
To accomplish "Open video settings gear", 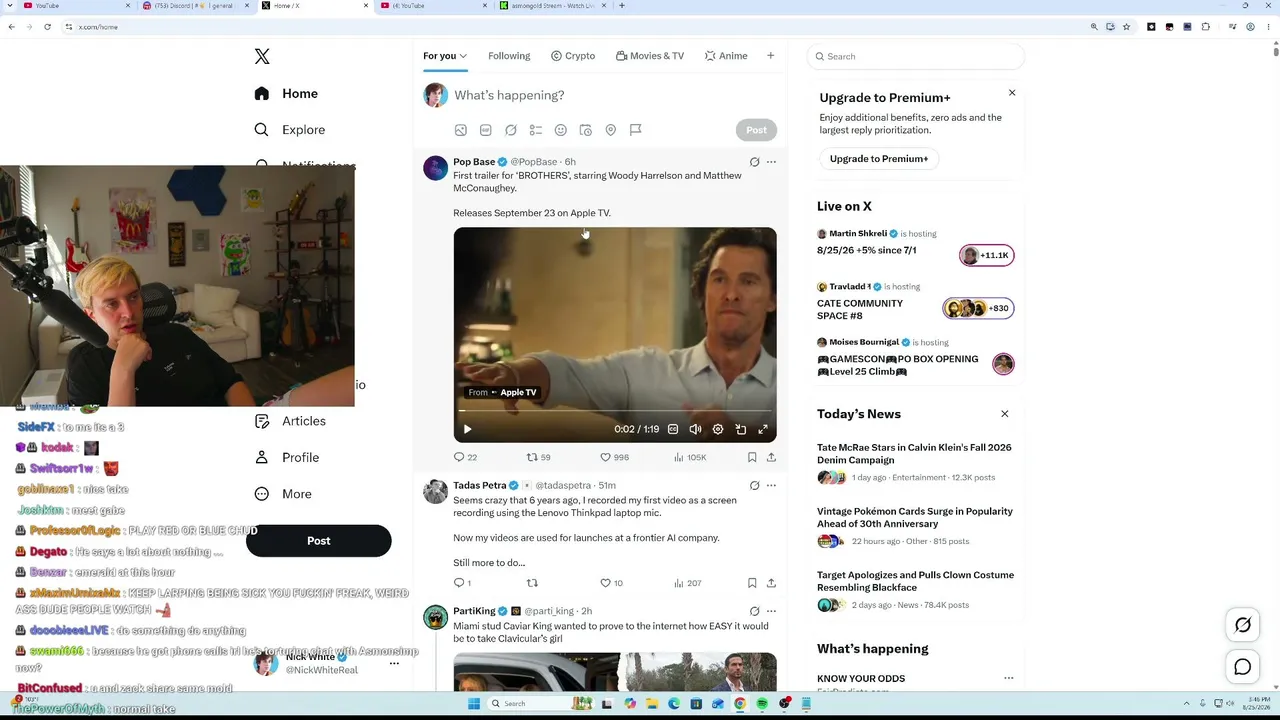I will point(718,429).
